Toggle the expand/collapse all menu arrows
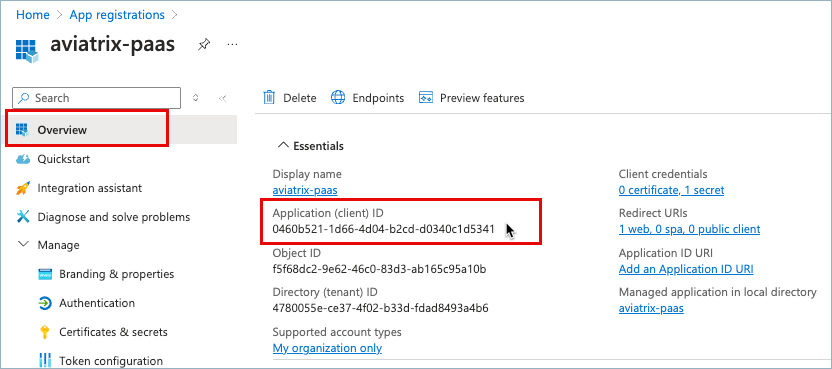The width and height of the screenshot is (832, 369). point(195,98)
